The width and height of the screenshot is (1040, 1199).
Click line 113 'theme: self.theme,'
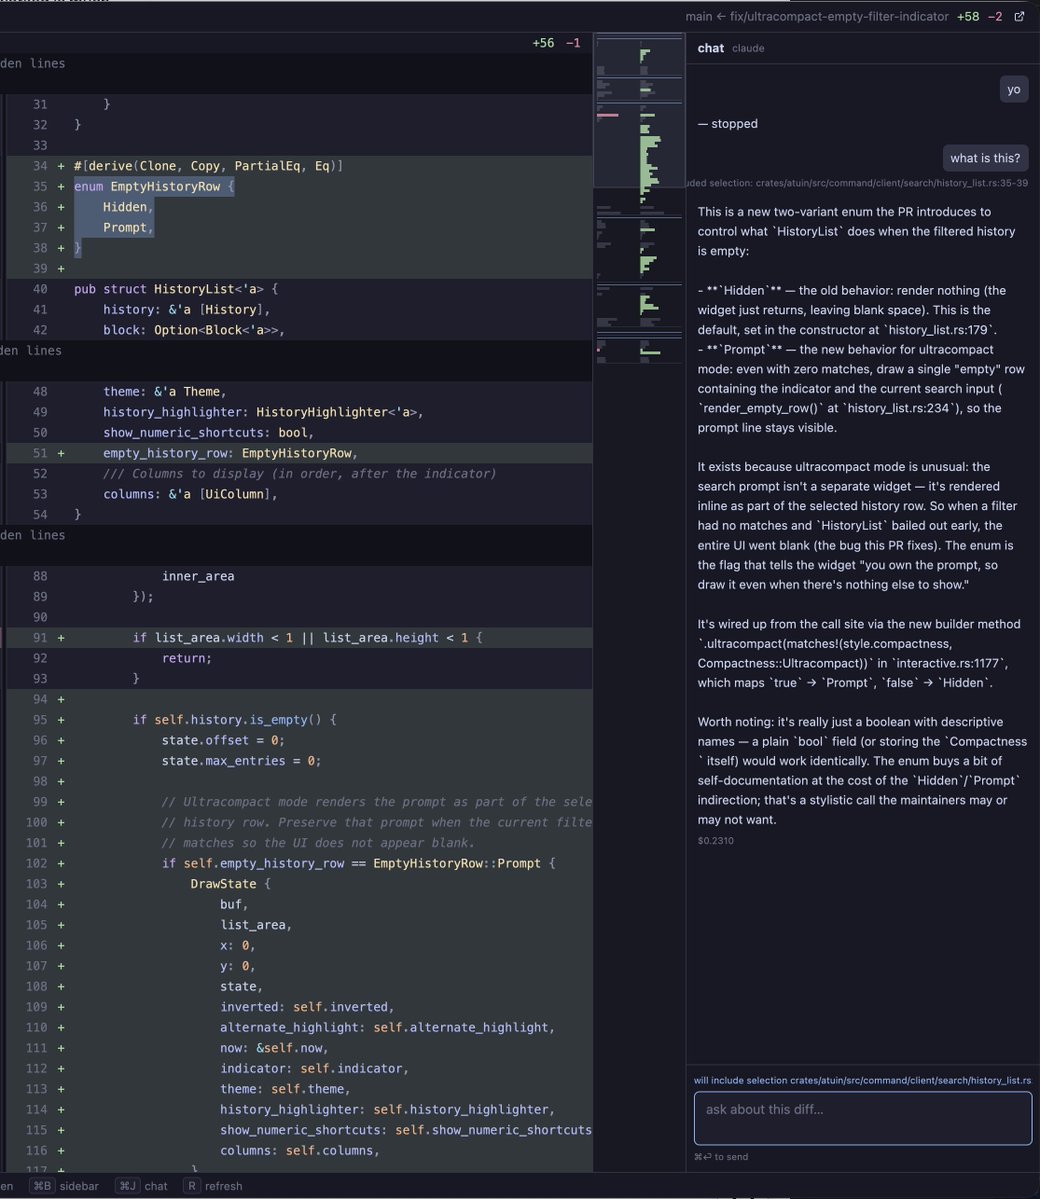(x=285, y=1090)
